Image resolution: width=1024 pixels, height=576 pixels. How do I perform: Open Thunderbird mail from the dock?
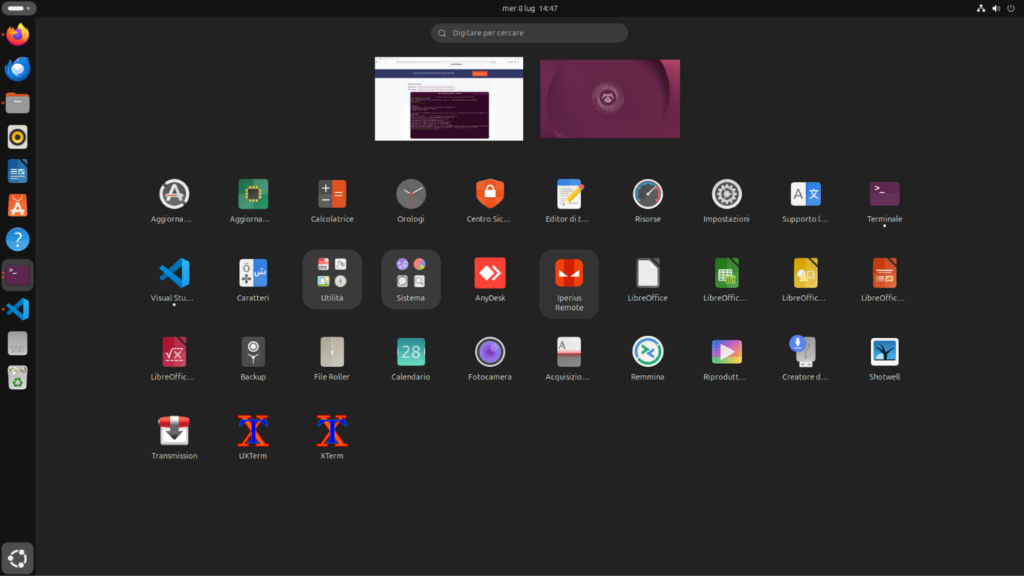click(x=18, y=69)
